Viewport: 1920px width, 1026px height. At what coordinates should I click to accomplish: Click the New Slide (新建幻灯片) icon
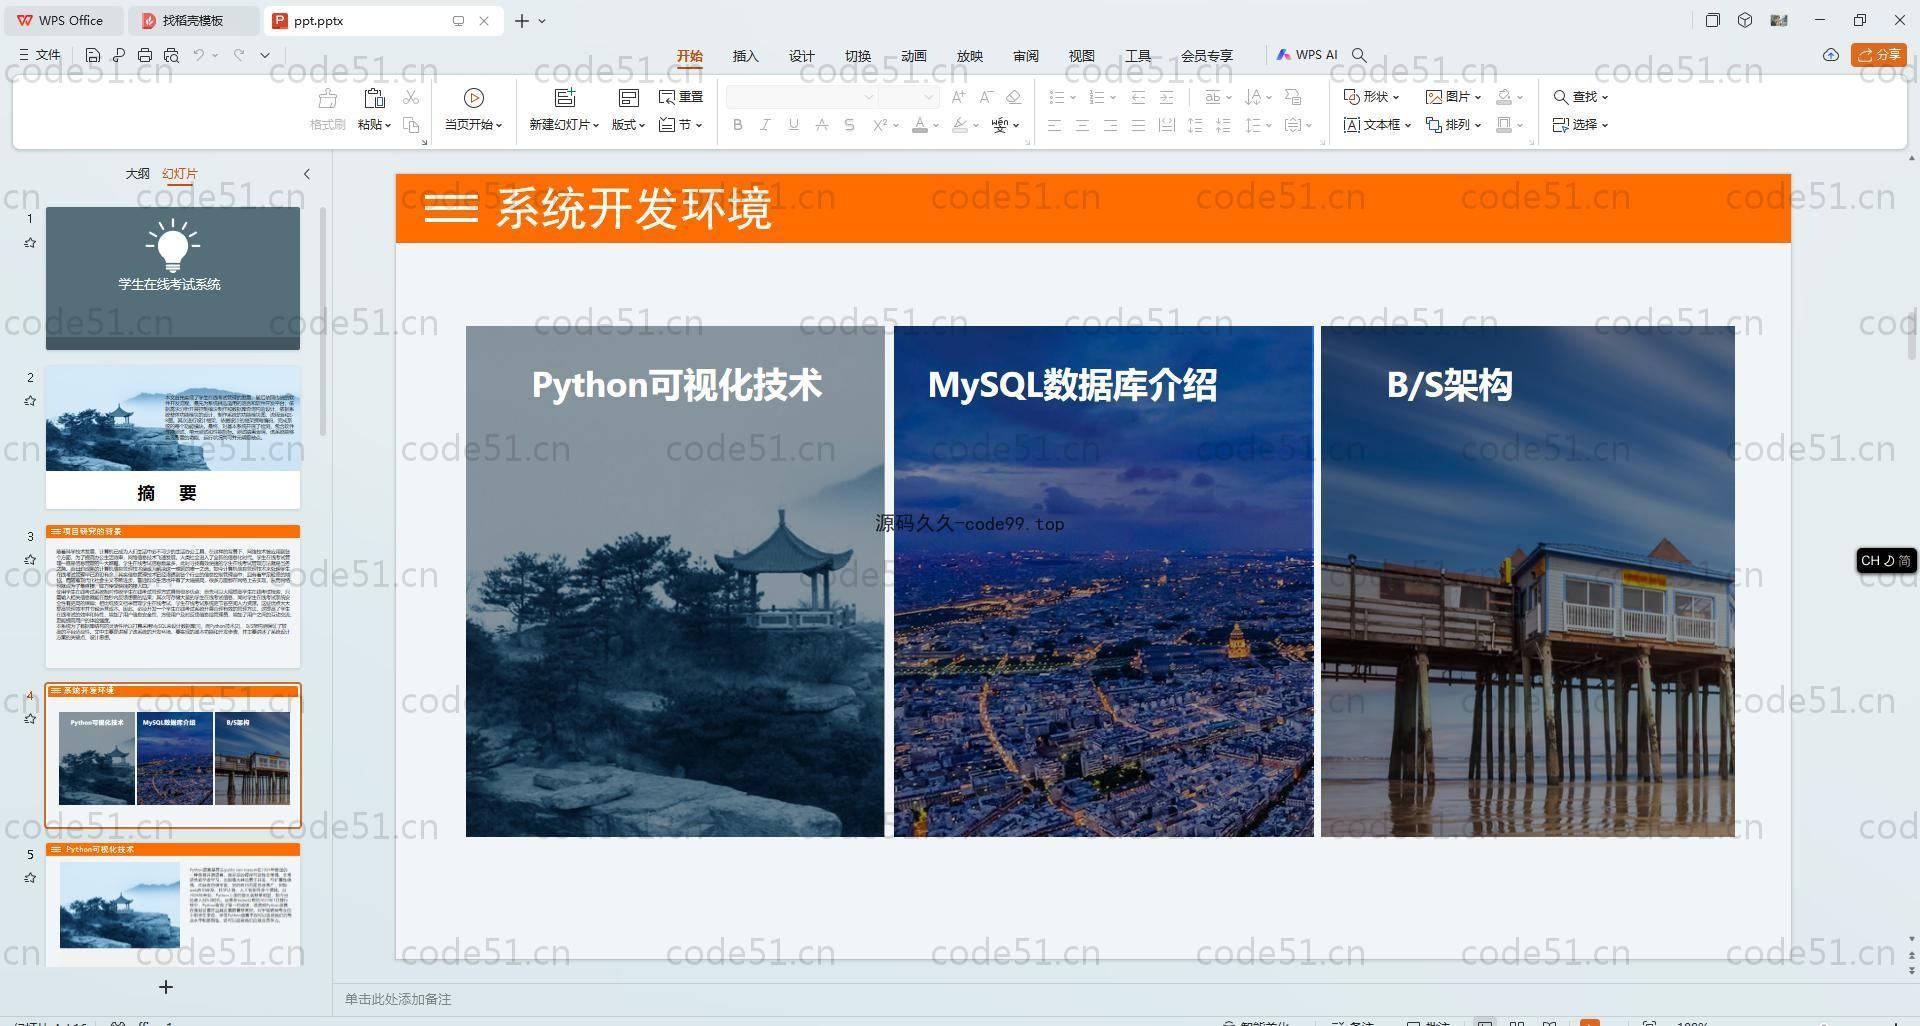[565, 98]
